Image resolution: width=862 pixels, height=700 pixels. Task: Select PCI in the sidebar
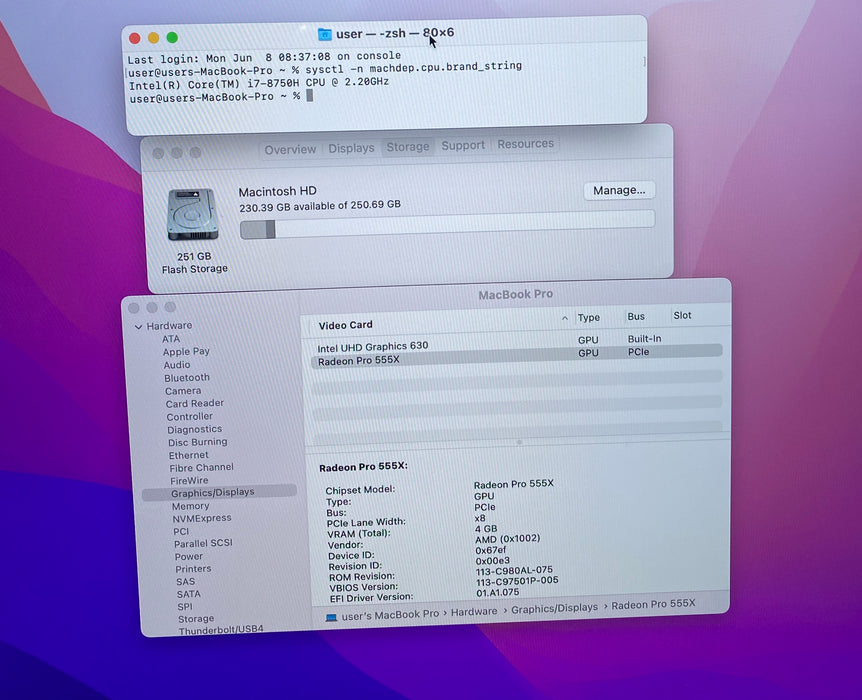(181, 531)
